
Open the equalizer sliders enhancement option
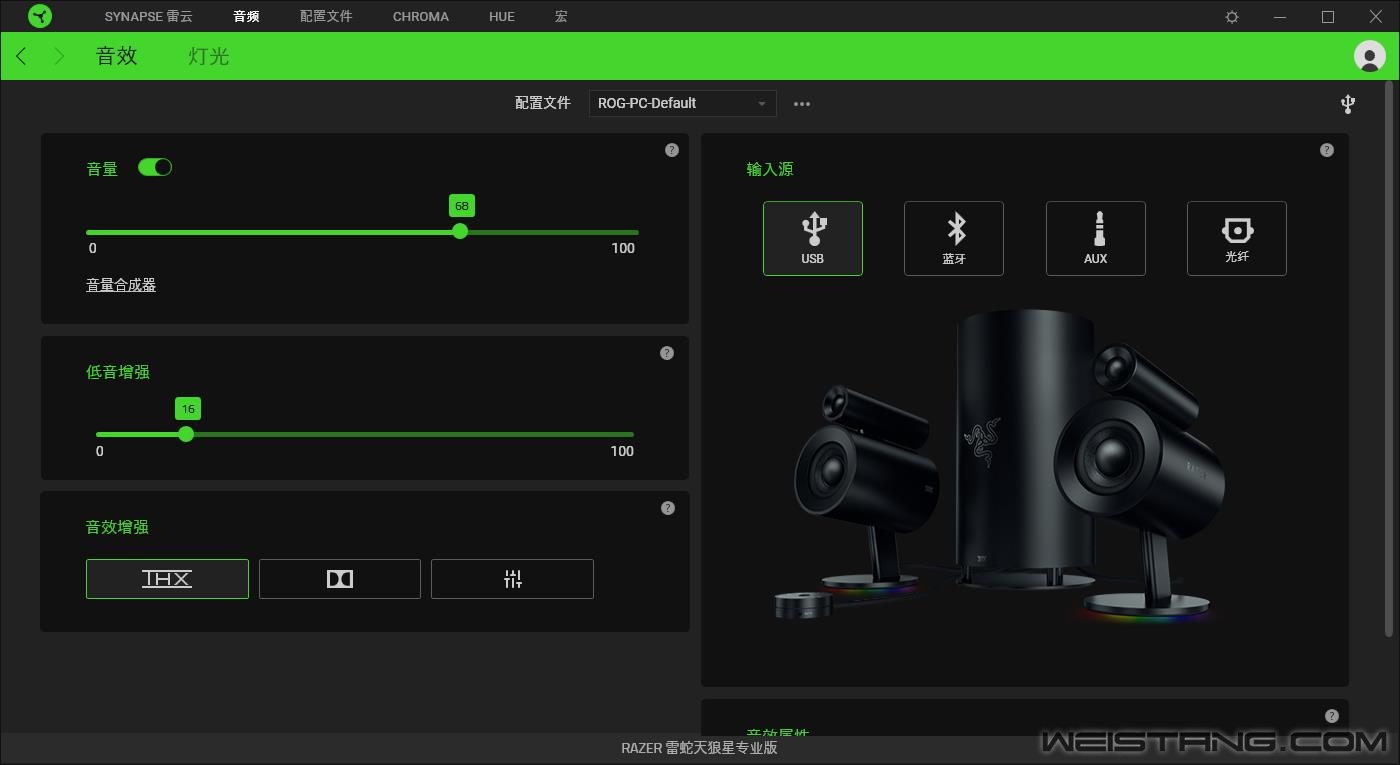(x=512, y=579)
